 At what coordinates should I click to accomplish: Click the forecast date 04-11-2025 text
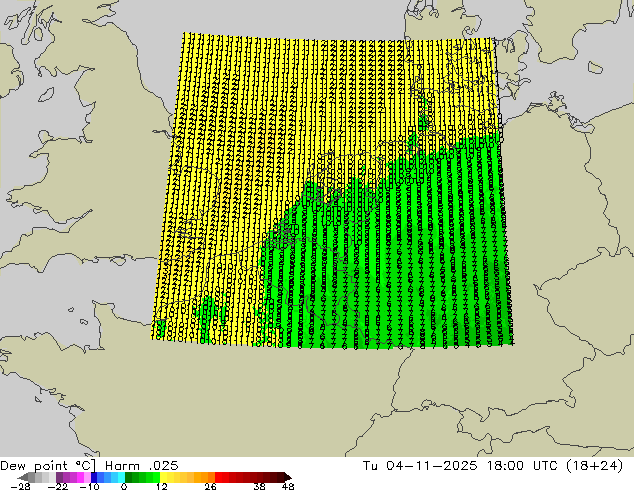click(431, 466)
